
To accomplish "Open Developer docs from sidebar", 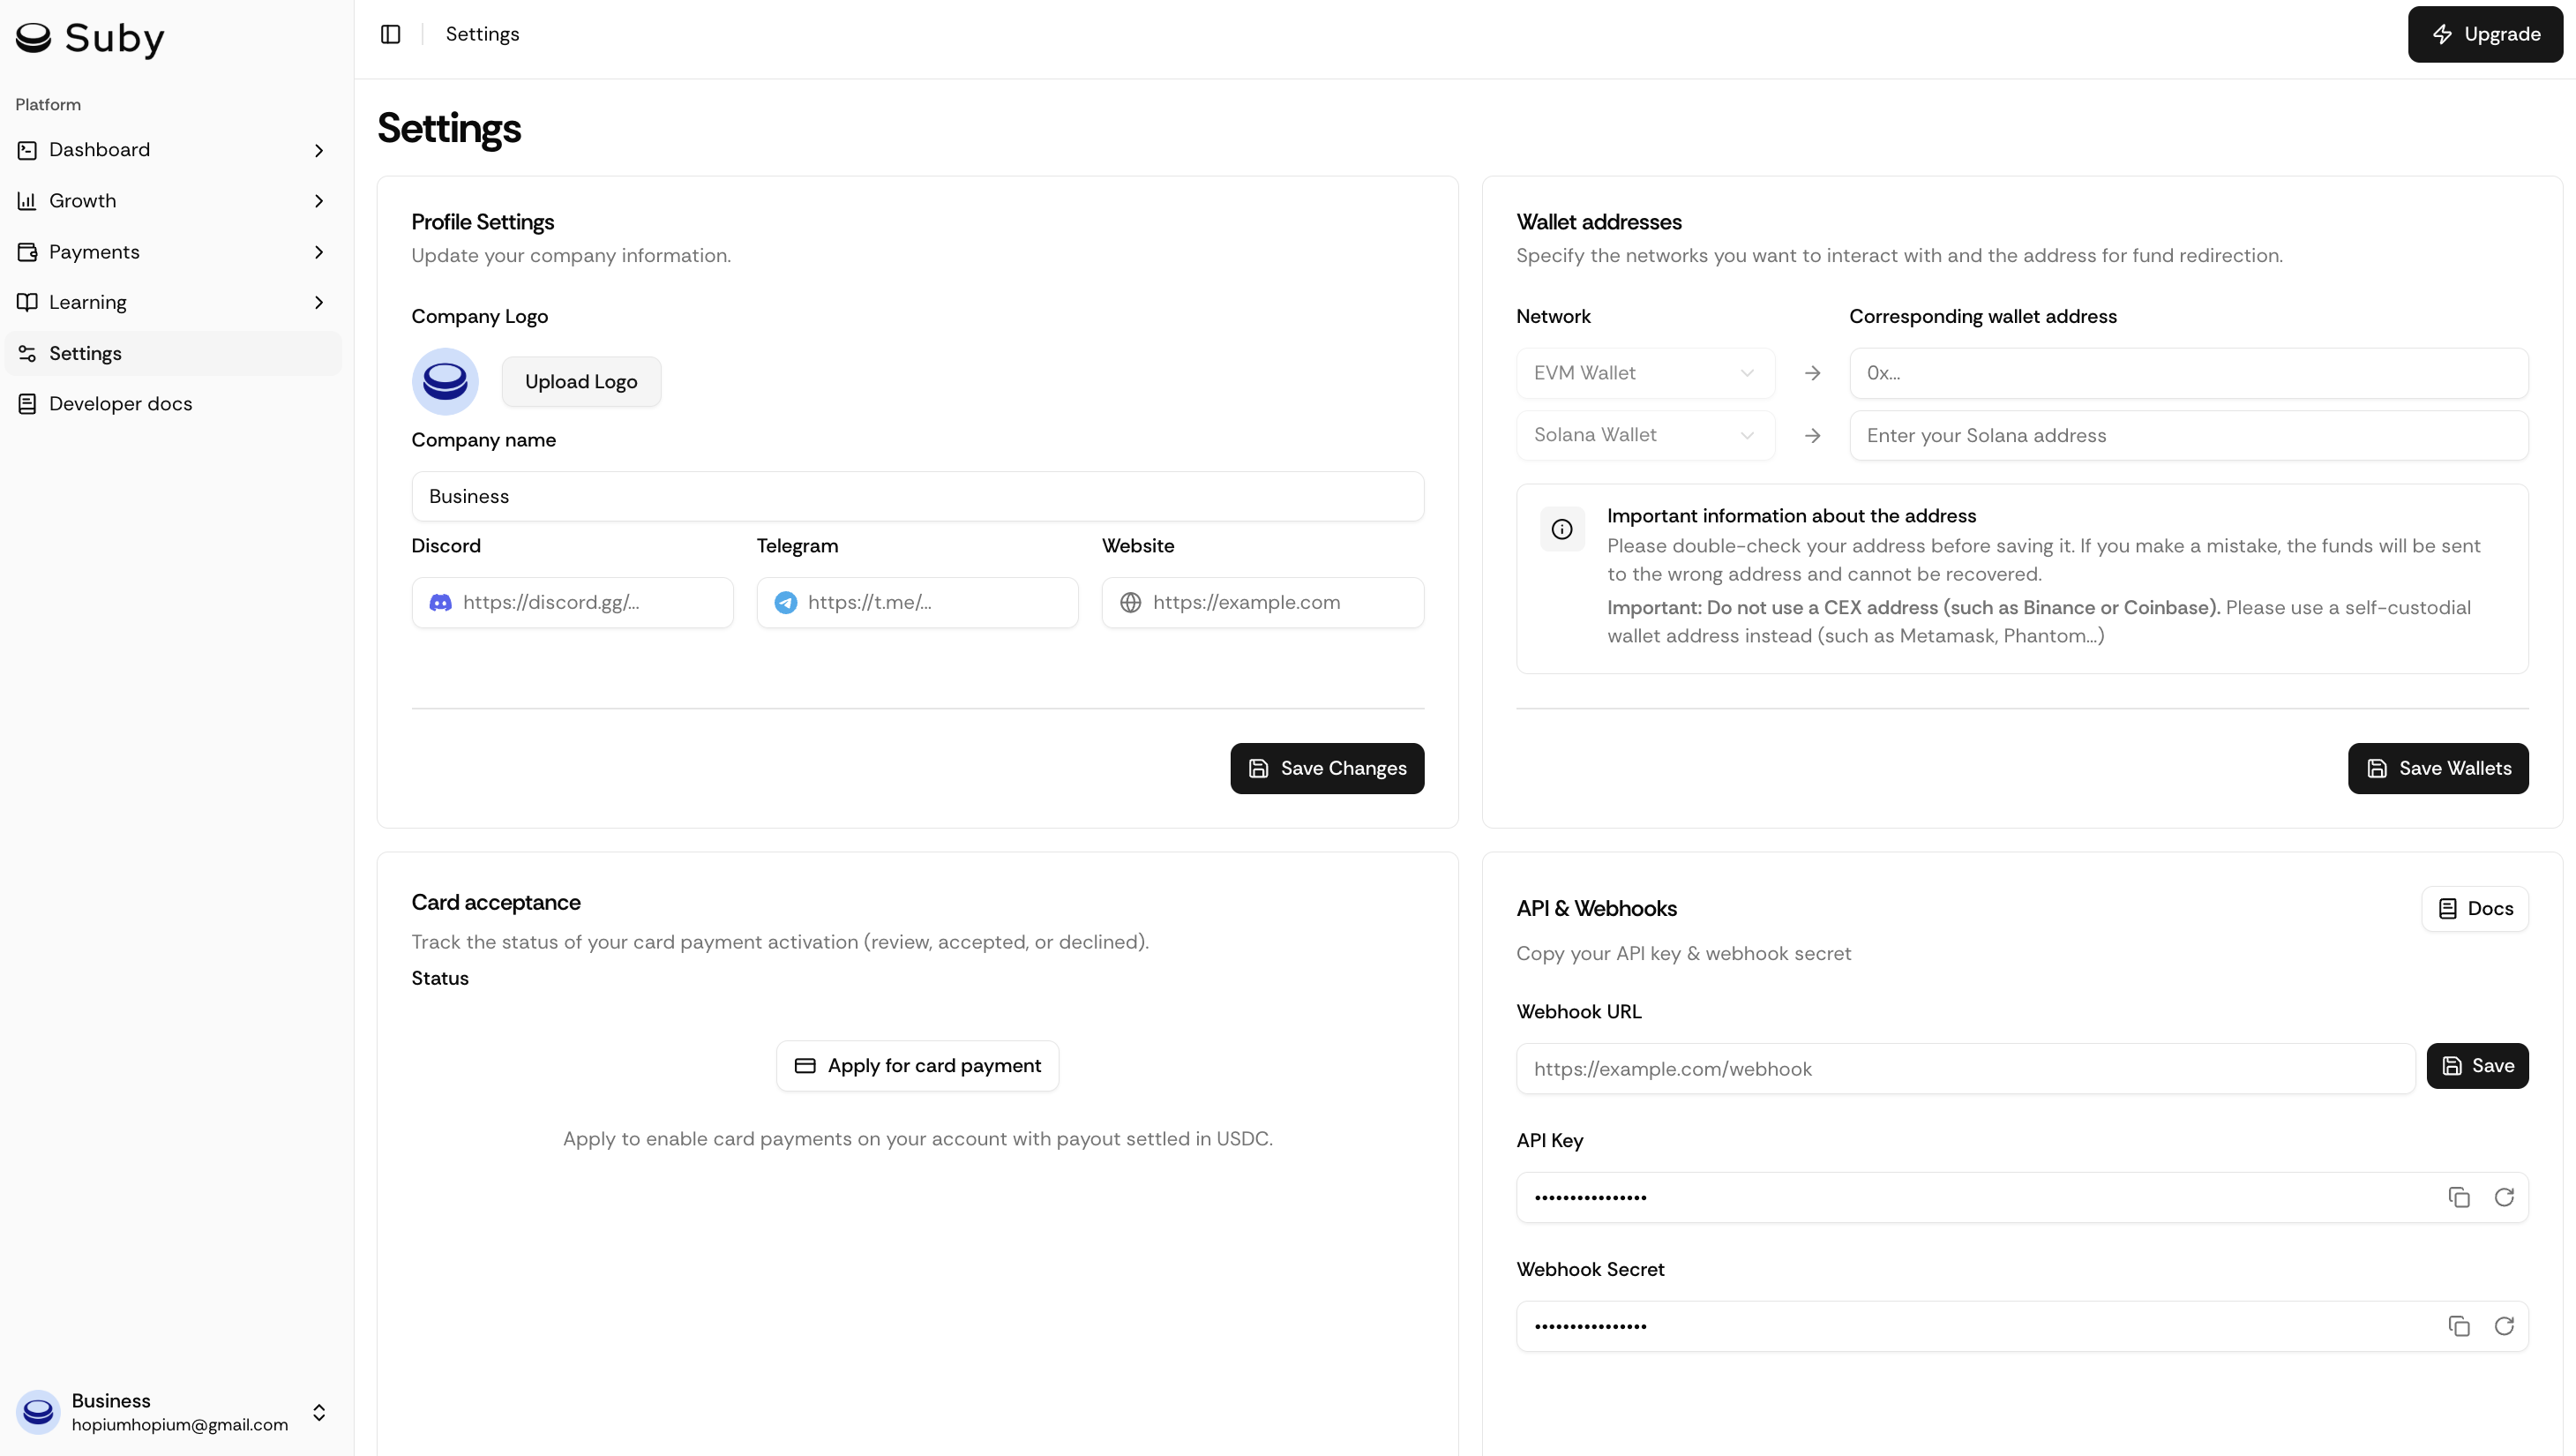I will (120, 404).
